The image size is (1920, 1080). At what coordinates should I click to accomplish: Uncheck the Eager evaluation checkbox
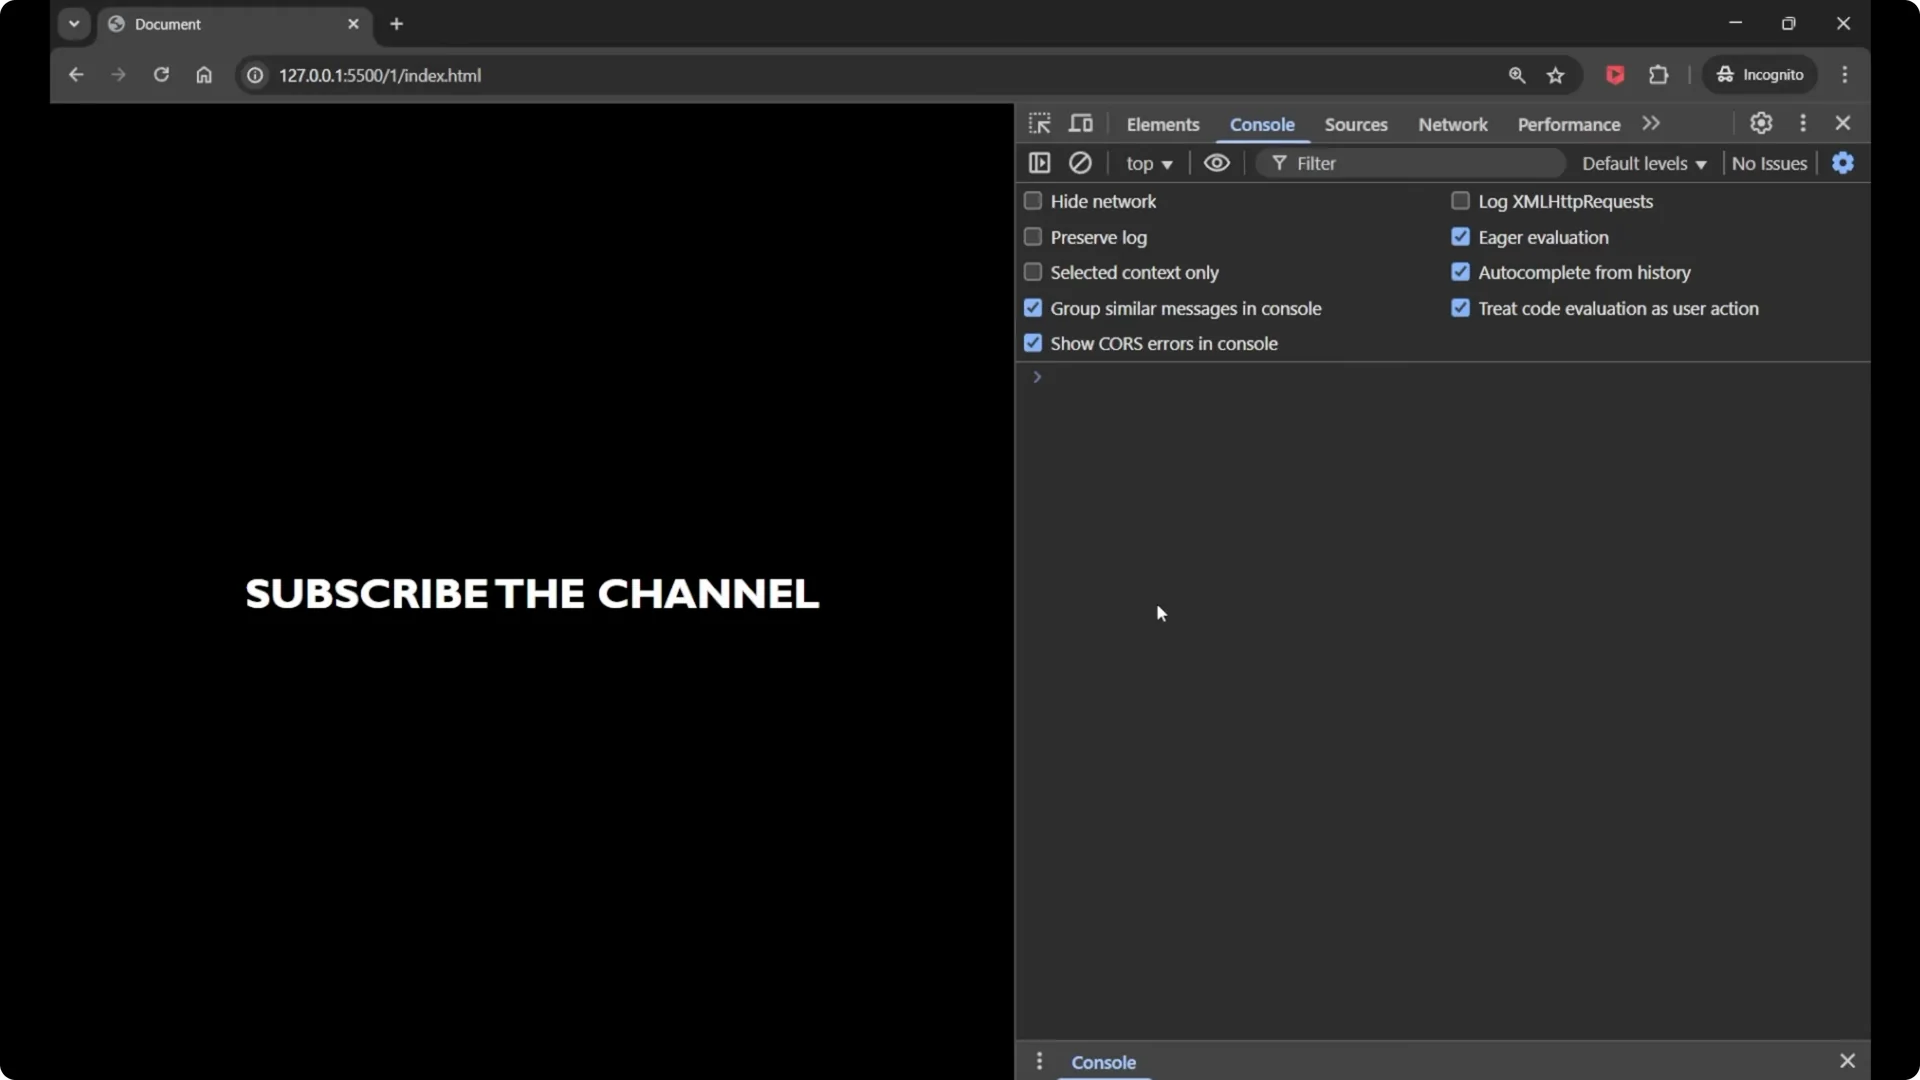coord(1460,237)
